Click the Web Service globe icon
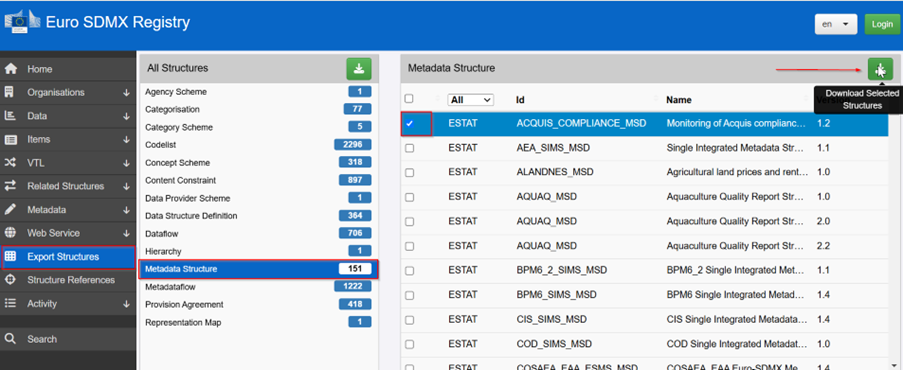Viewport: 903px width, 370px height. click(10, 233)
